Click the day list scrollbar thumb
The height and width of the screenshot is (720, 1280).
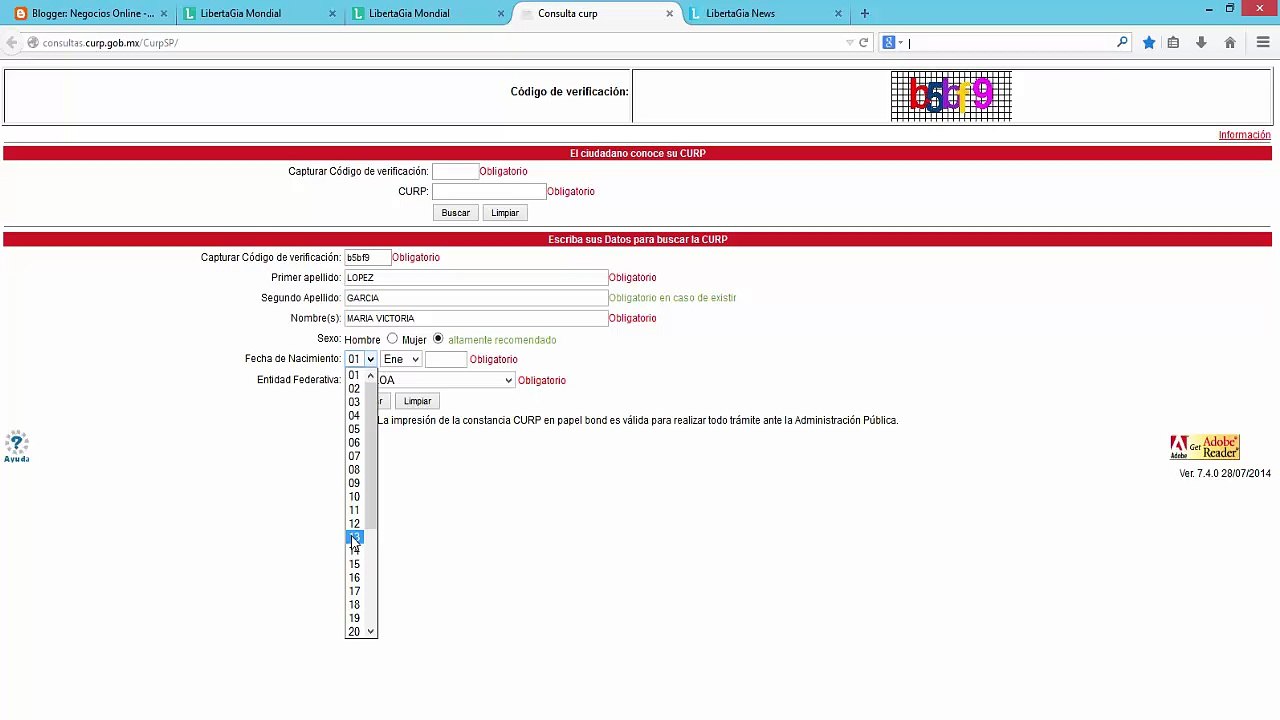coord(371,455)
